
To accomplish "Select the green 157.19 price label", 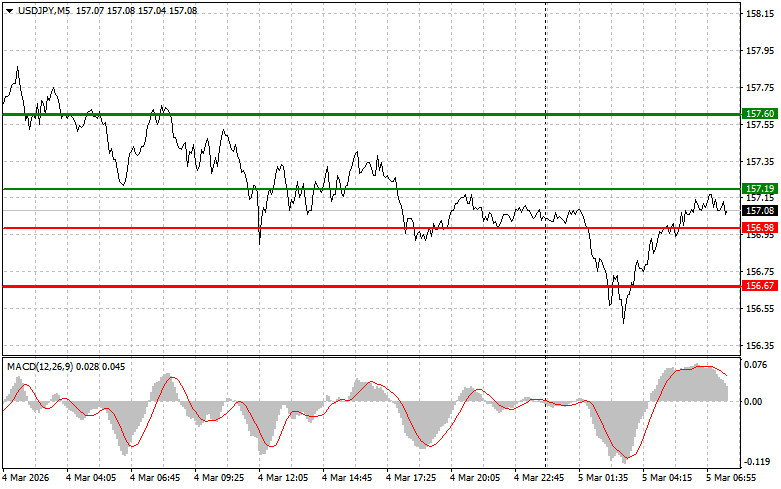I will 760,189.
